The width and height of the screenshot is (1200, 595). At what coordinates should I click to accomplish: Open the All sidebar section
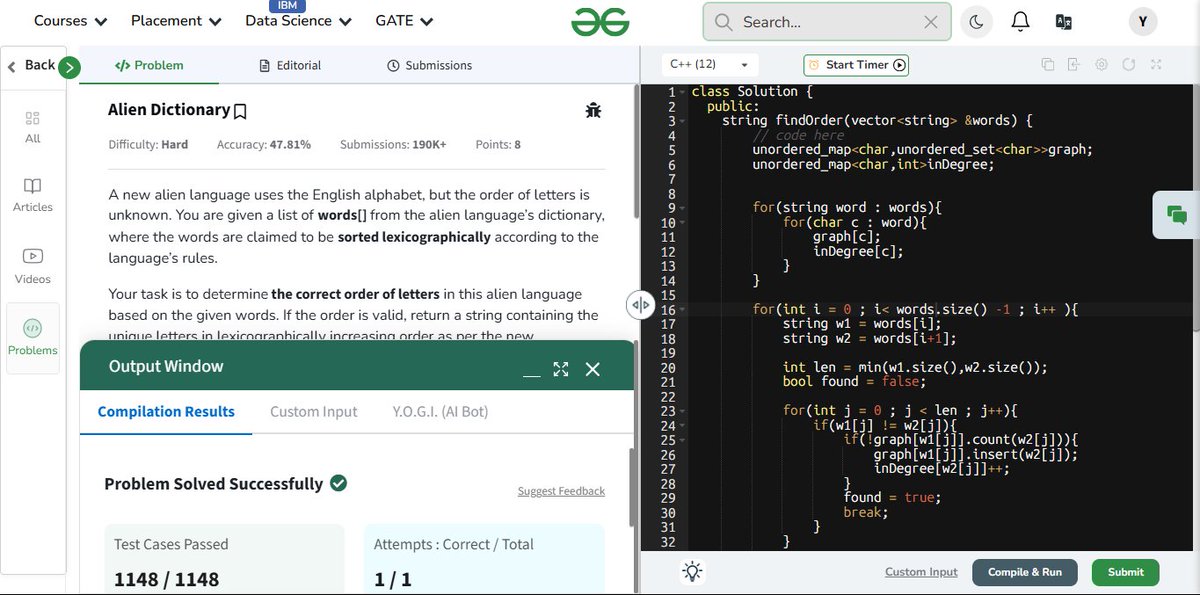pyautogui.click(x=33, y=127)
